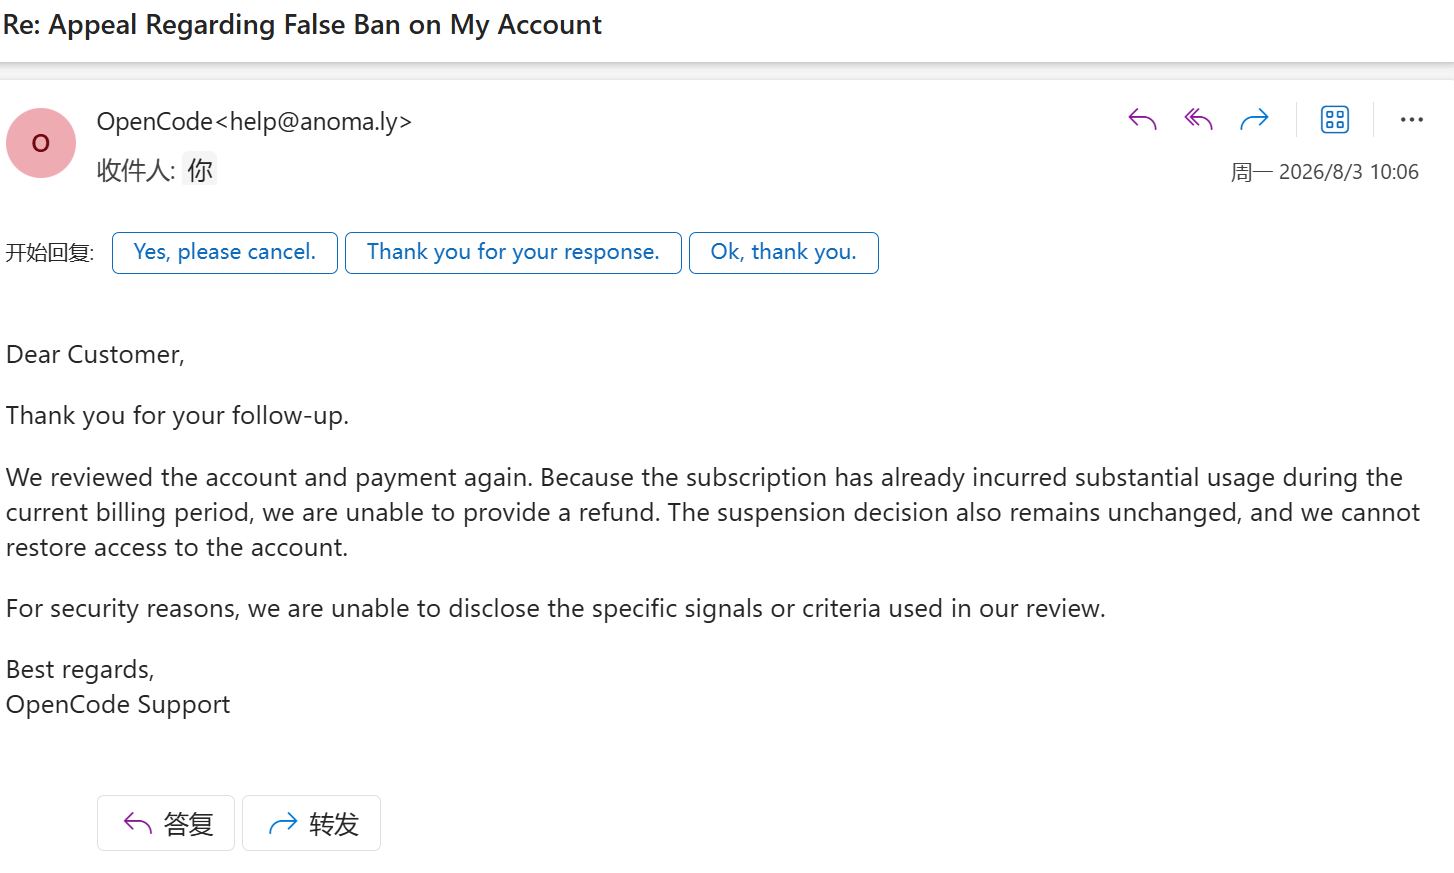The height and width of the screenshot is (873, 1454).
Task: Click the 'Dear Customer,' greeting line
Action: [x=95, y=355]
